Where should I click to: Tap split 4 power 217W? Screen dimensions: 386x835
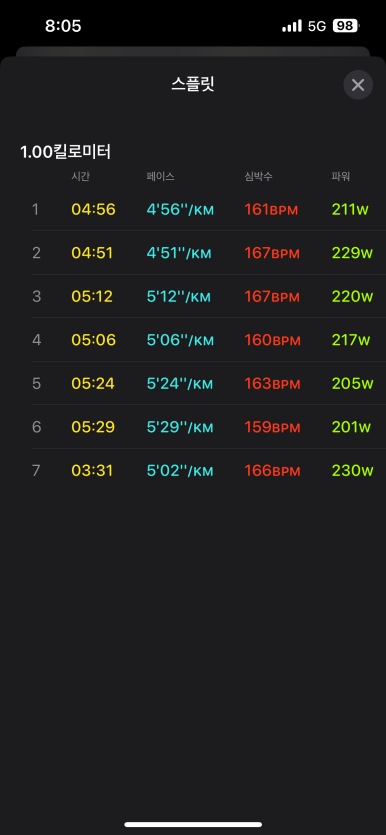(351, 340)
